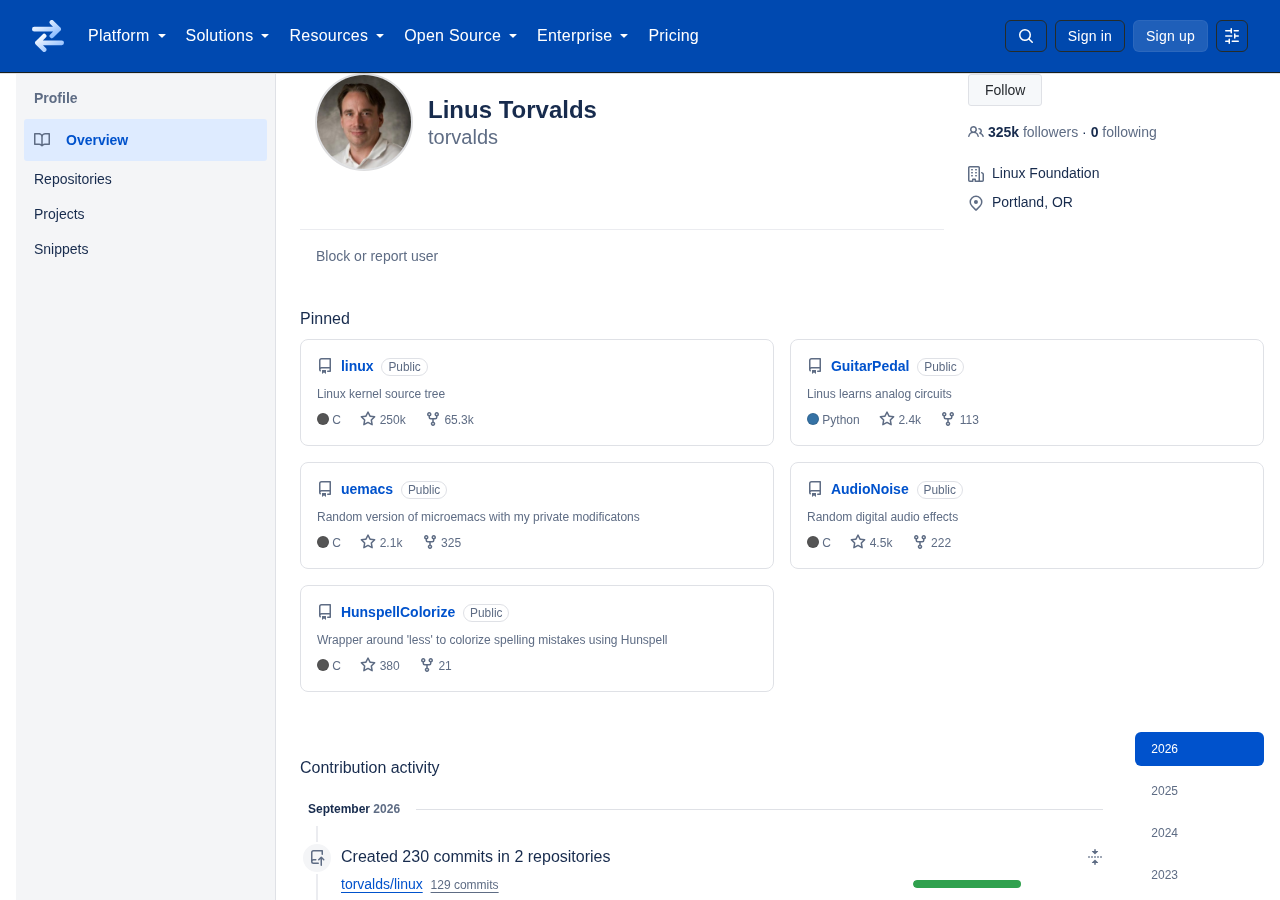Viewport: 1280px width, 900px height.
Task: Collapse the created commits section
Action: coord(1095,857)
